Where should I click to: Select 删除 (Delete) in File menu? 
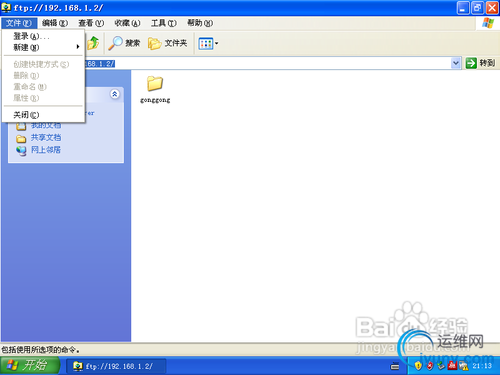point(43,76)
